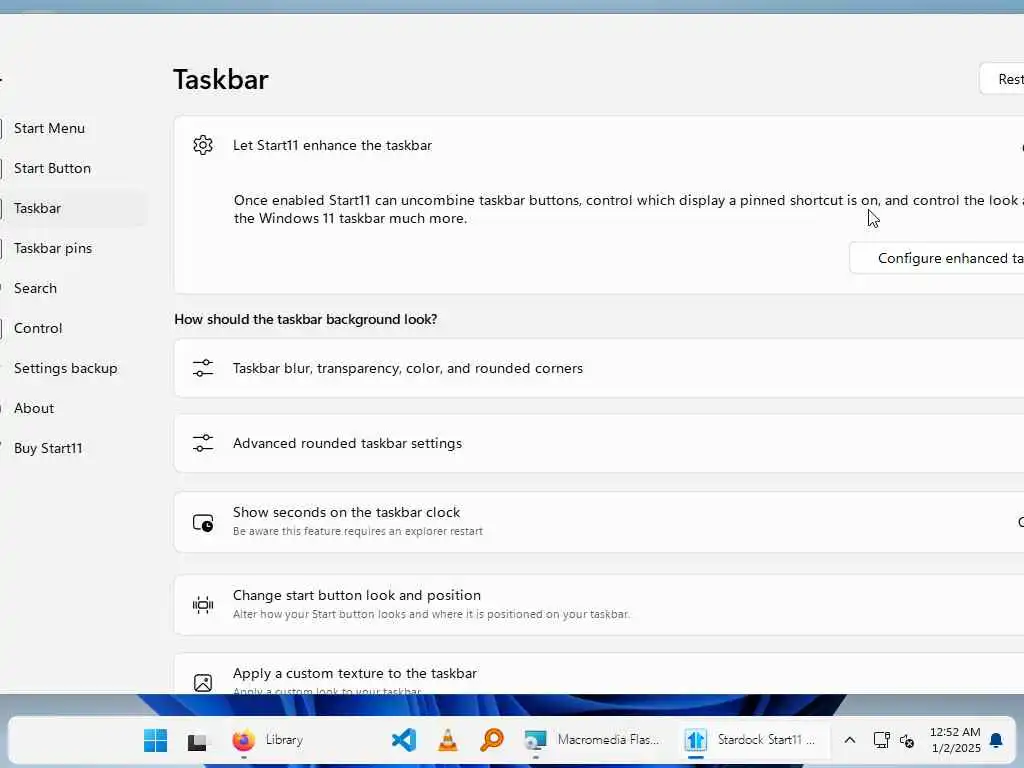Open Apply a custom texture to the taskbar

point(599,674)
